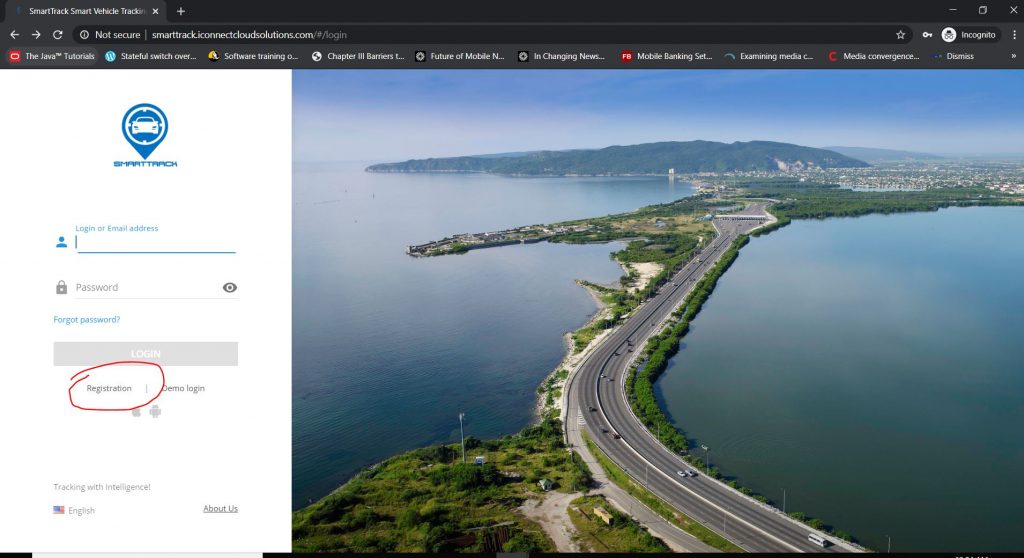Click the Password input field
Viewport: 1024px width, 558px height.
145,288
